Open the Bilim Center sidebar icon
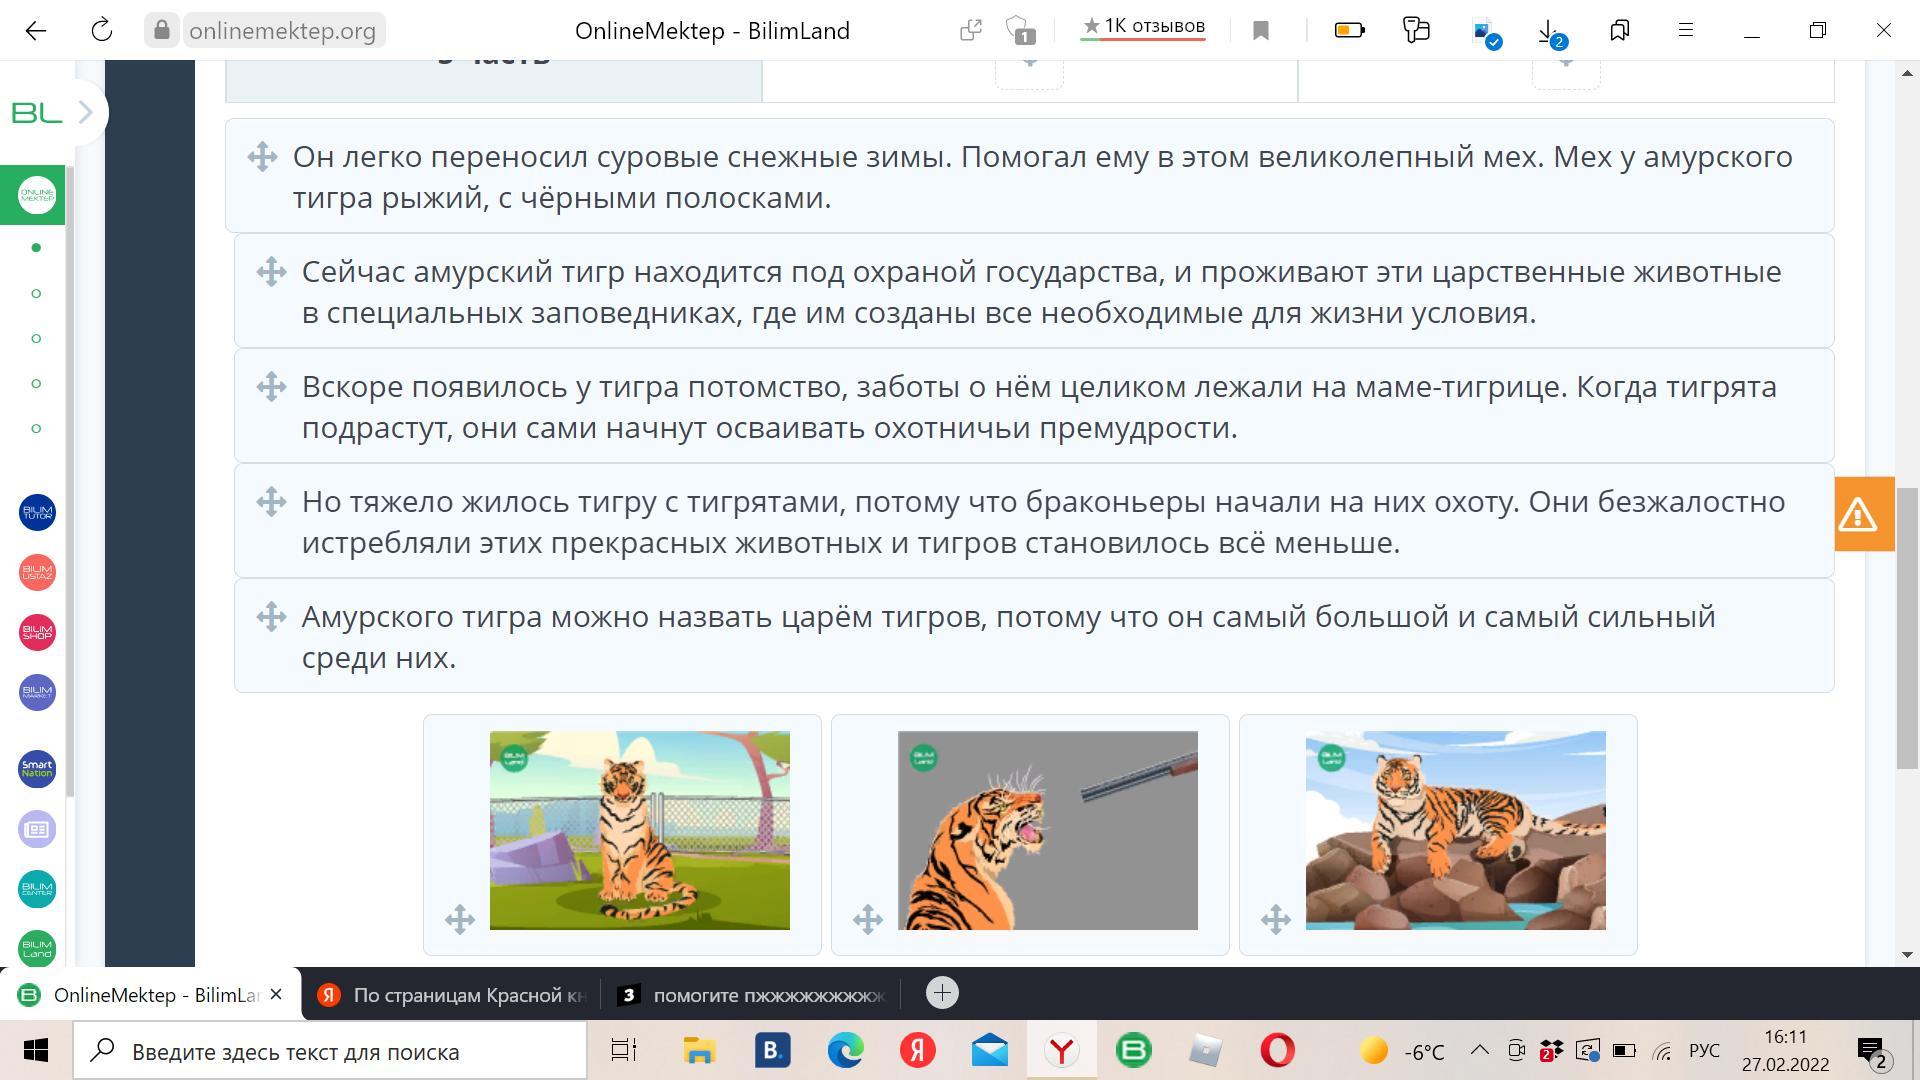The width and height of the screenshot is (1920, 1080). [x=37, y=889]
